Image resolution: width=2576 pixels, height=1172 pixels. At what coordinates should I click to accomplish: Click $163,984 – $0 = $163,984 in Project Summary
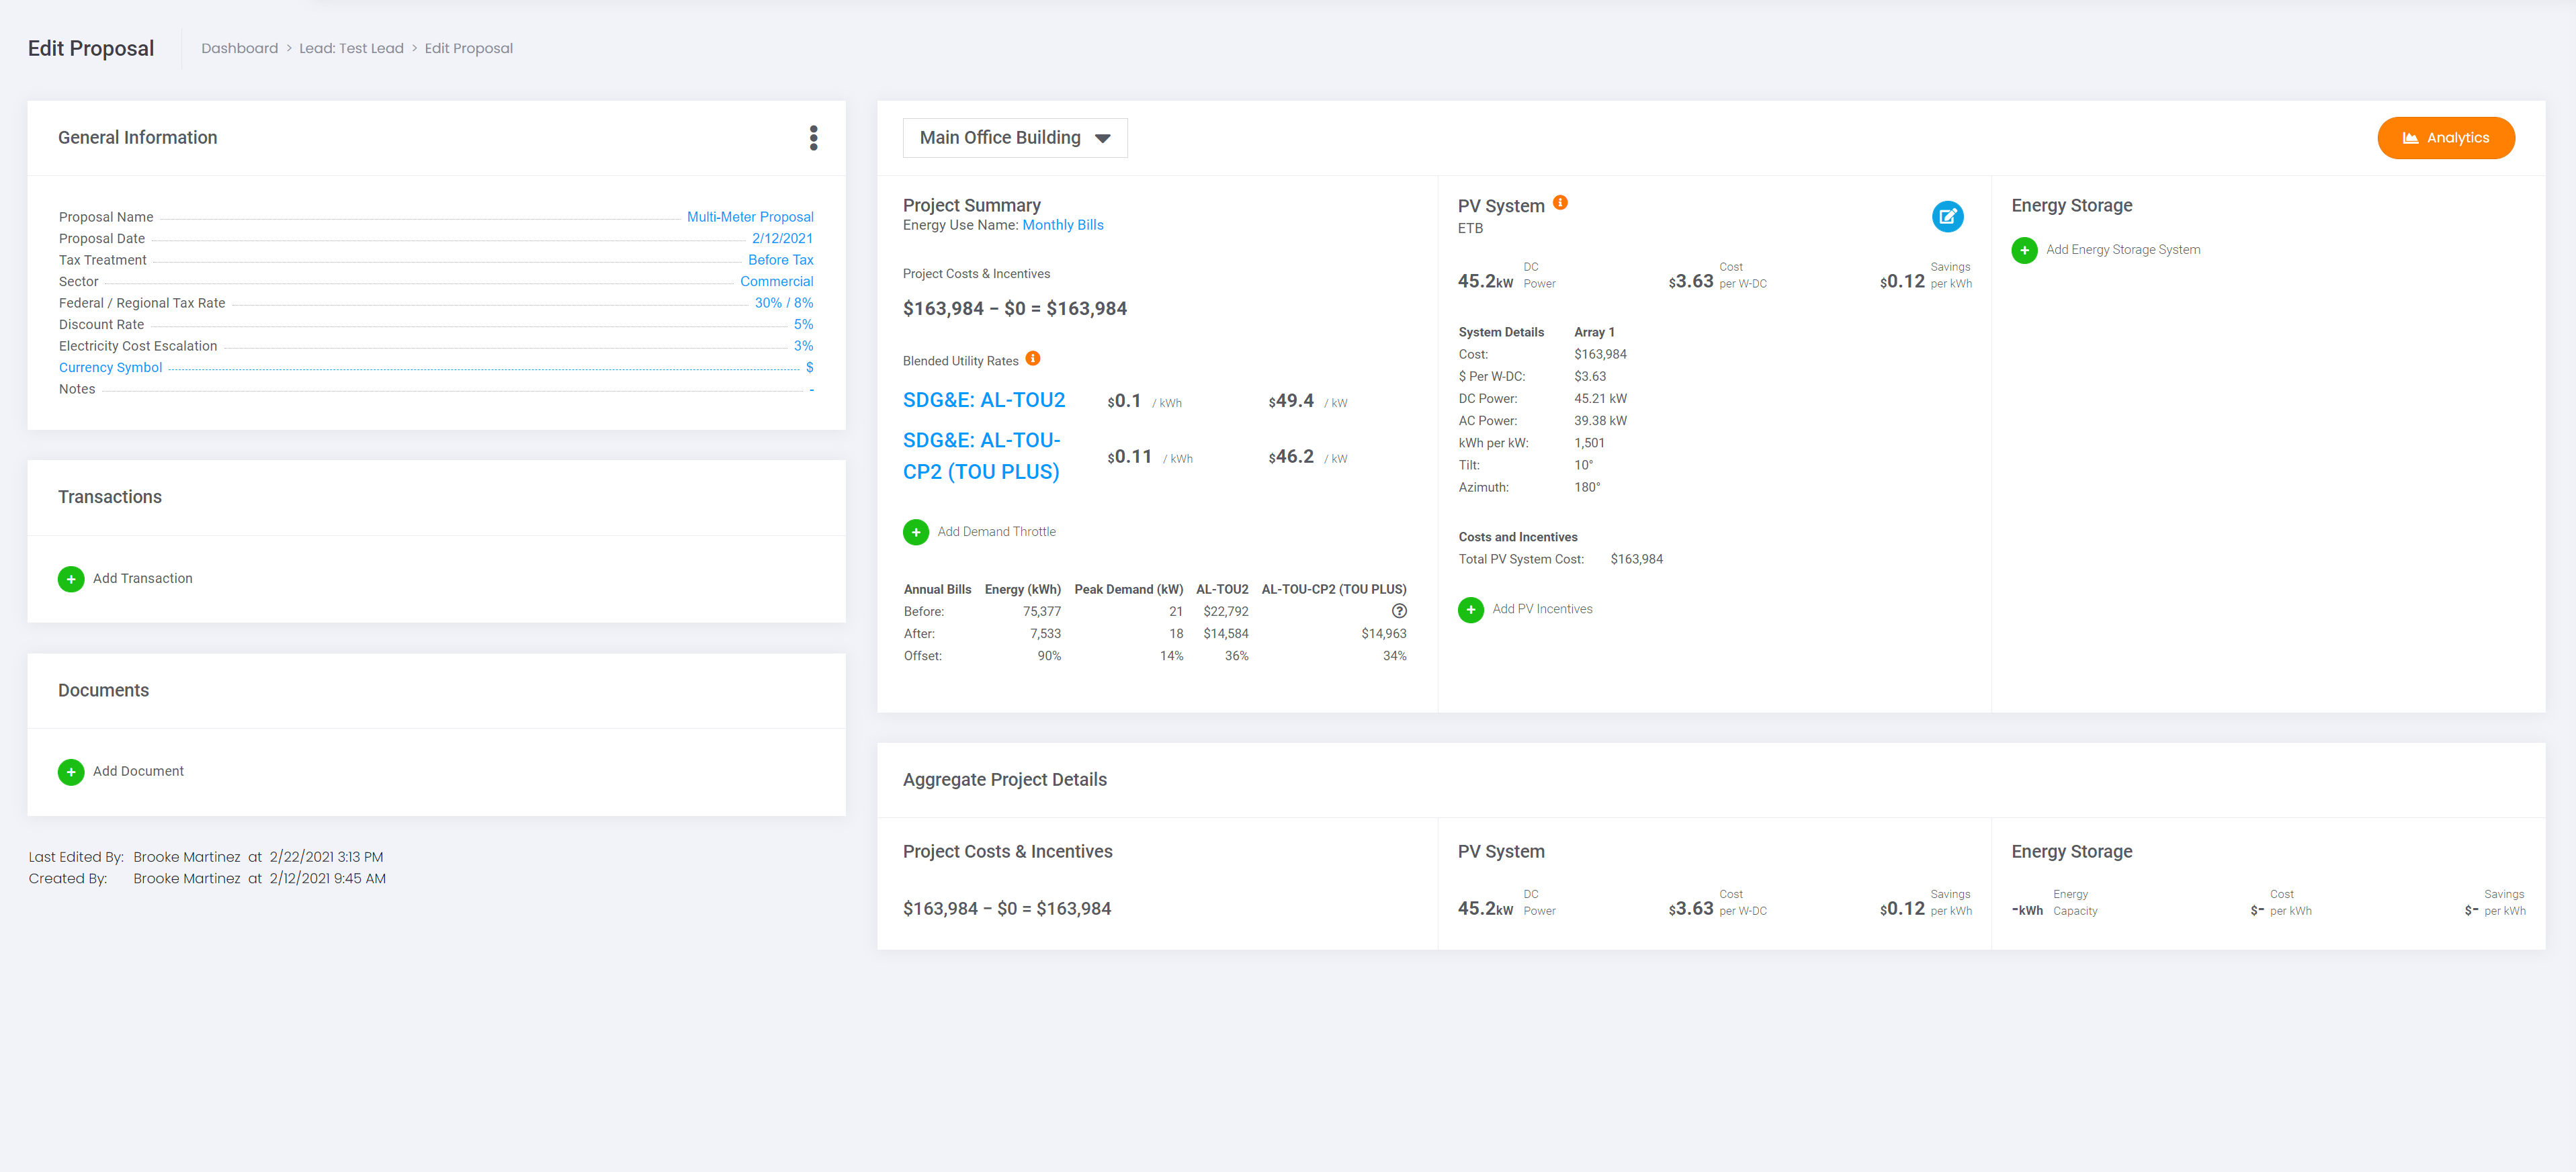pos(1014,309)
